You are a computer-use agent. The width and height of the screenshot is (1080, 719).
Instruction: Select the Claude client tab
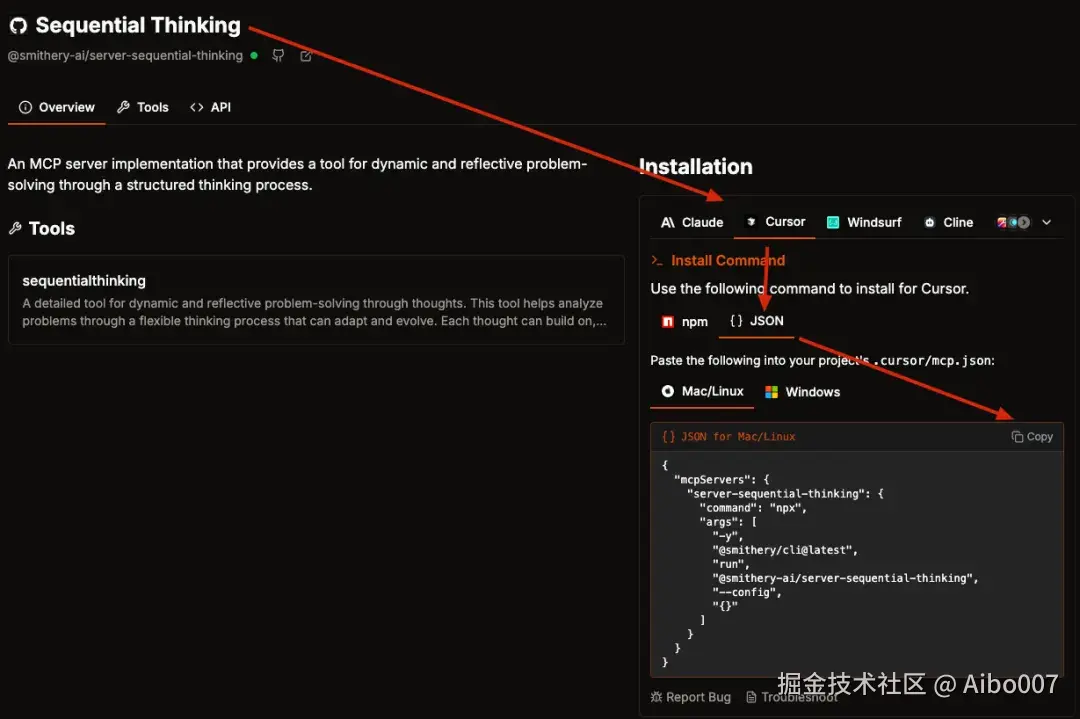pos(692,222)
